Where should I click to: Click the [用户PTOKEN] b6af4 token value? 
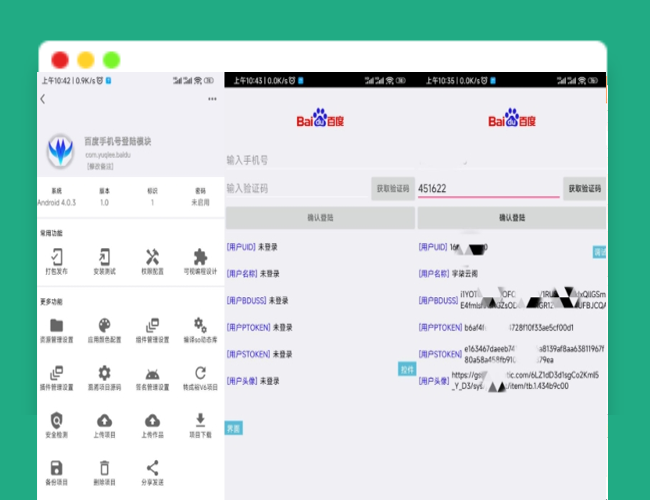(519, 328)
